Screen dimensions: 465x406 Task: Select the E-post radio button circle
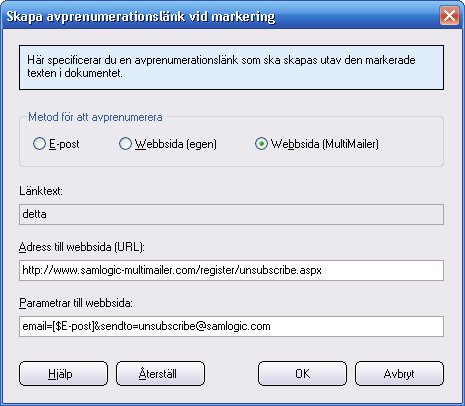[39, 144]
